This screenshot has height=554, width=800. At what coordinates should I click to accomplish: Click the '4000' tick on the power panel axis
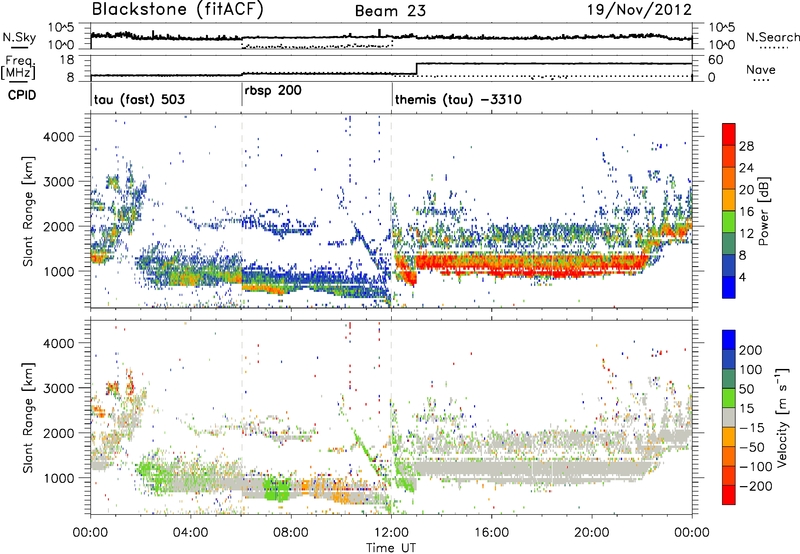tap(58, 137)
